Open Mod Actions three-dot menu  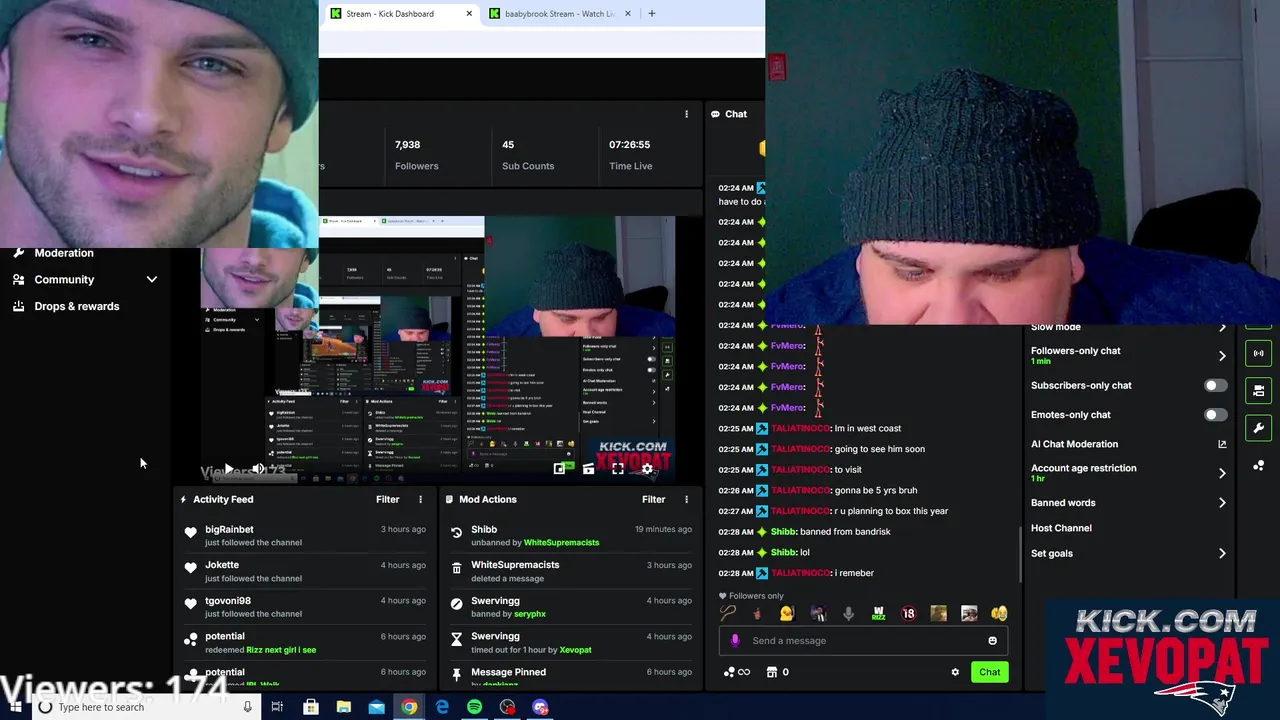[x=686, y=499]
